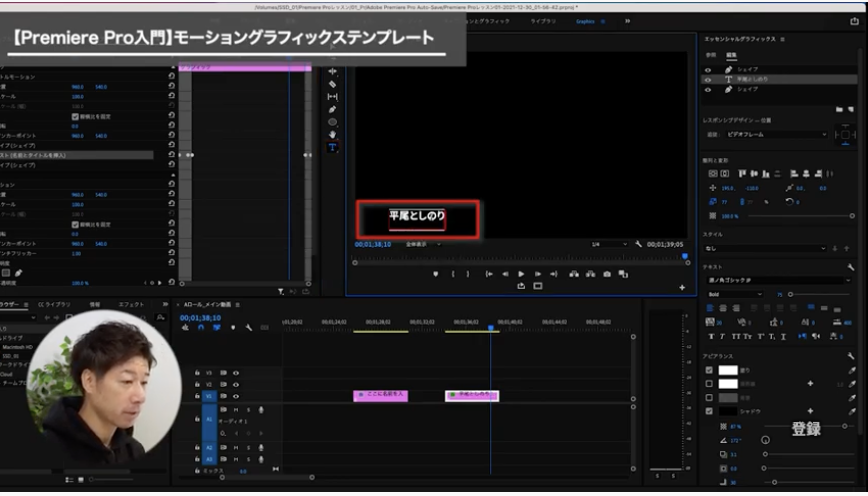Open Text section wrench settings

(850, 267)
